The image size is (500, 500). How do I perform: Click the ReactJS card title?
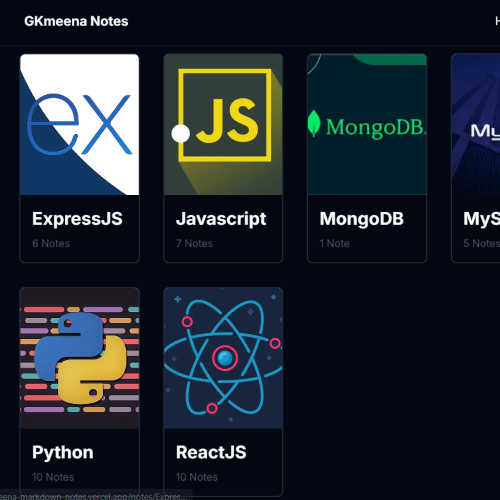211,453
